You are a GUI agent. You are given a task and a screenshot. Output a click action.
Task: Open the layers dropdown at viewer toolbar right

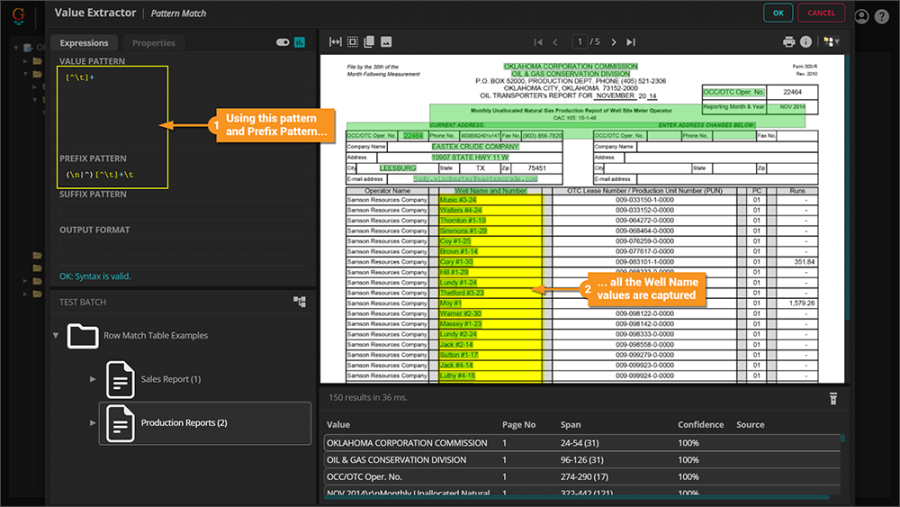point(830,42)
